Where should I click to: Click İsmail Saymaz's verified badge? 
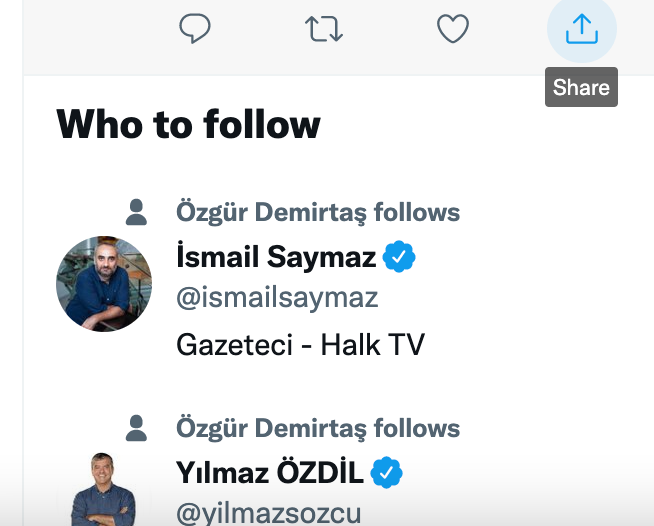click(x=399, y=257)
